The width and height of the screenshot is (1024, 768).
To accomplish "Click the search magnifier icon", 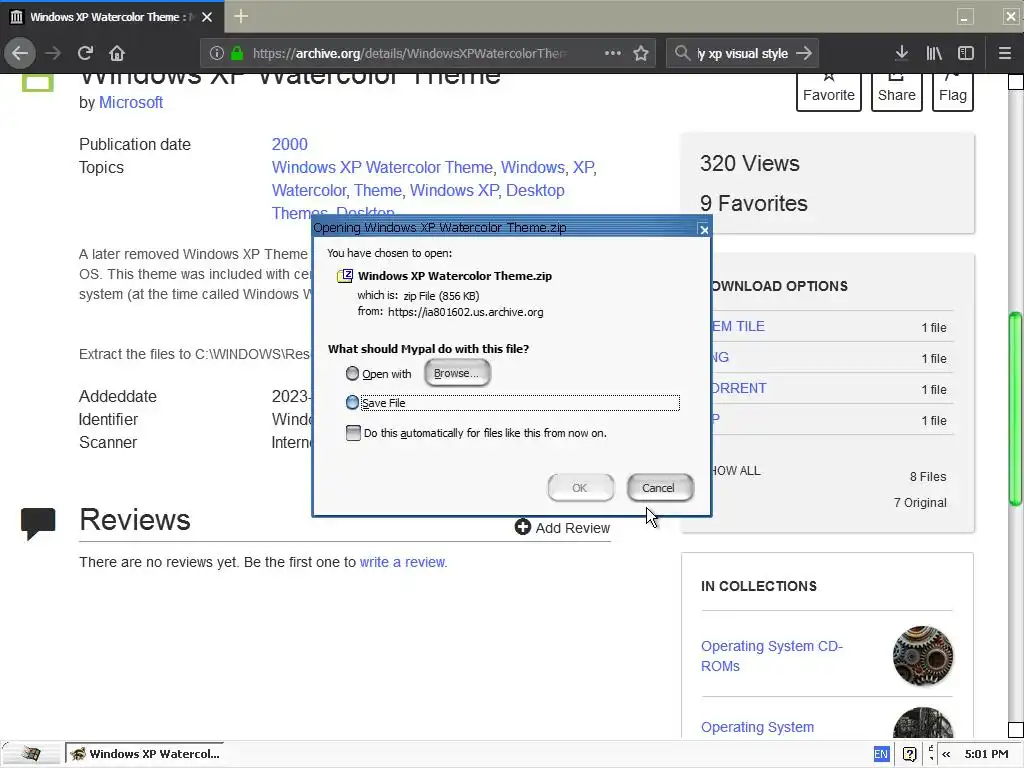I will 682,54.
